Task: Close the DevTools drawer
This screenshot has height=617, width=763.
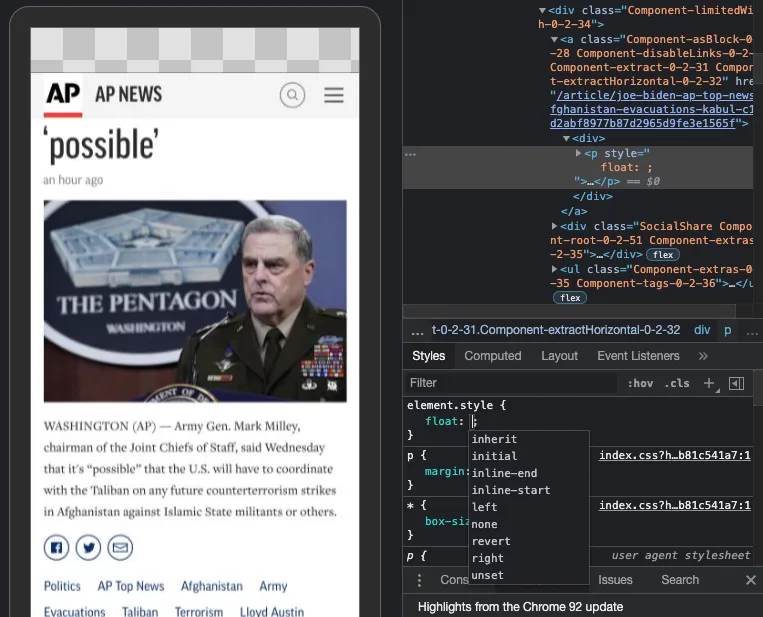Action: [x=751, y=580]
